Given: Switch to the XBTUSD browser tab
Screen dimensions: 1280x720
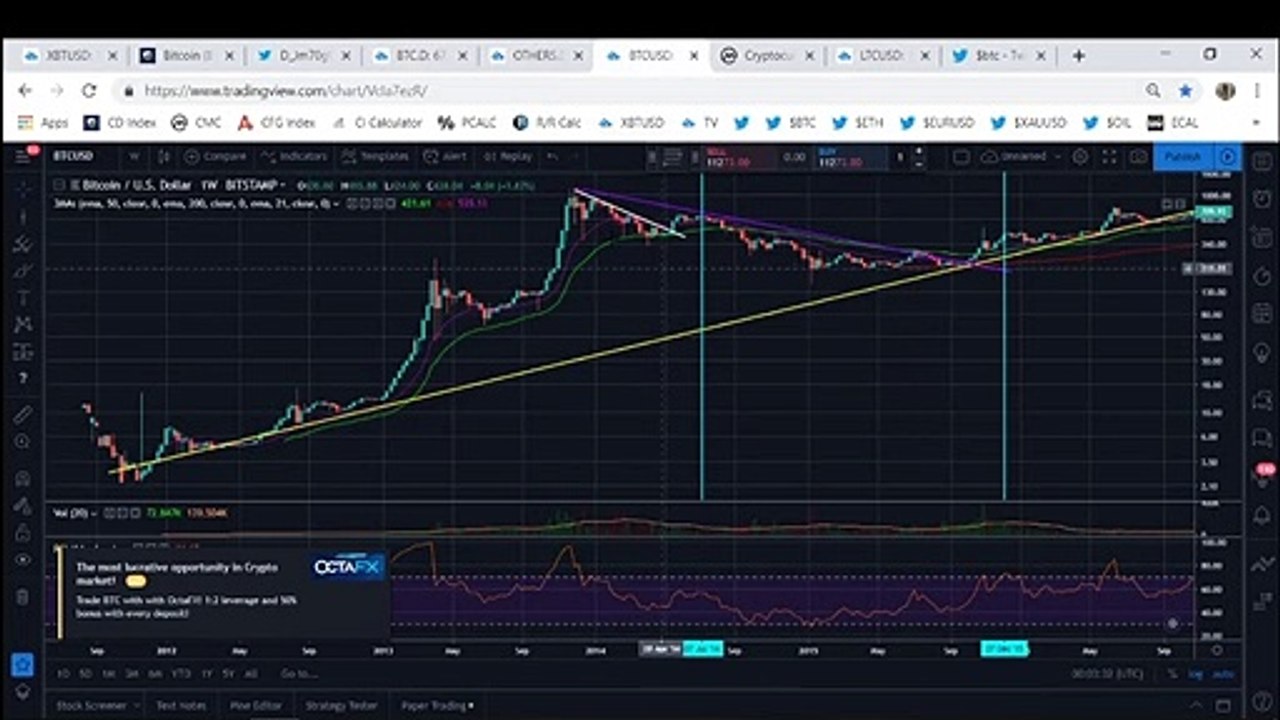Looking at the screenshot, I should coord(71,55).
